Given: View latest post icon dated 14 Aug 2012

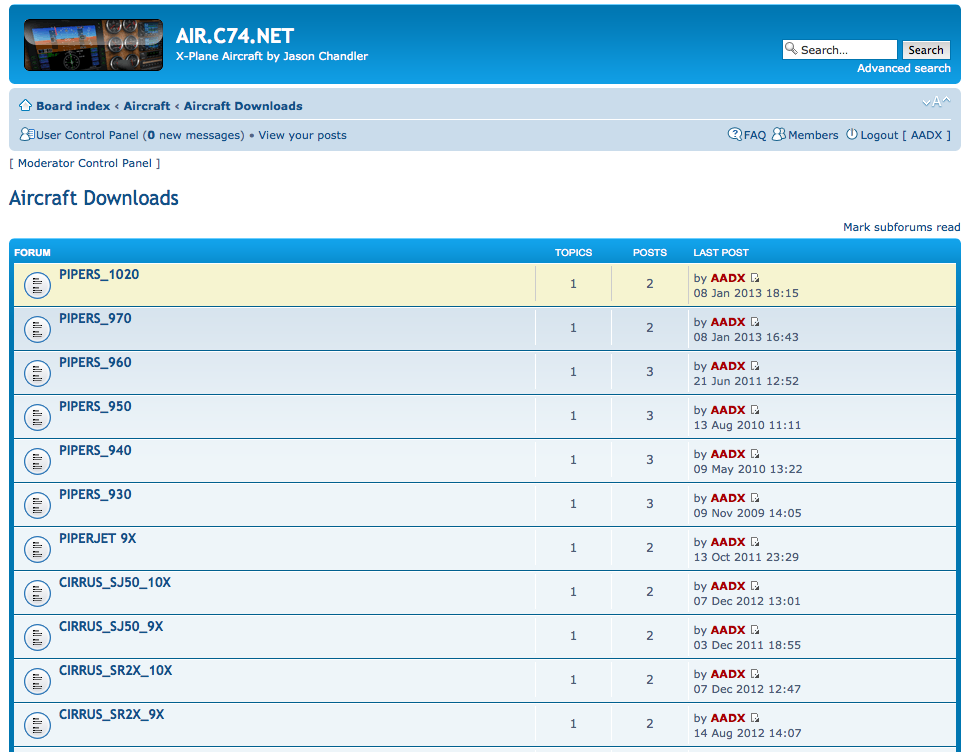Looking at the screenshot, I should point(755,717).
